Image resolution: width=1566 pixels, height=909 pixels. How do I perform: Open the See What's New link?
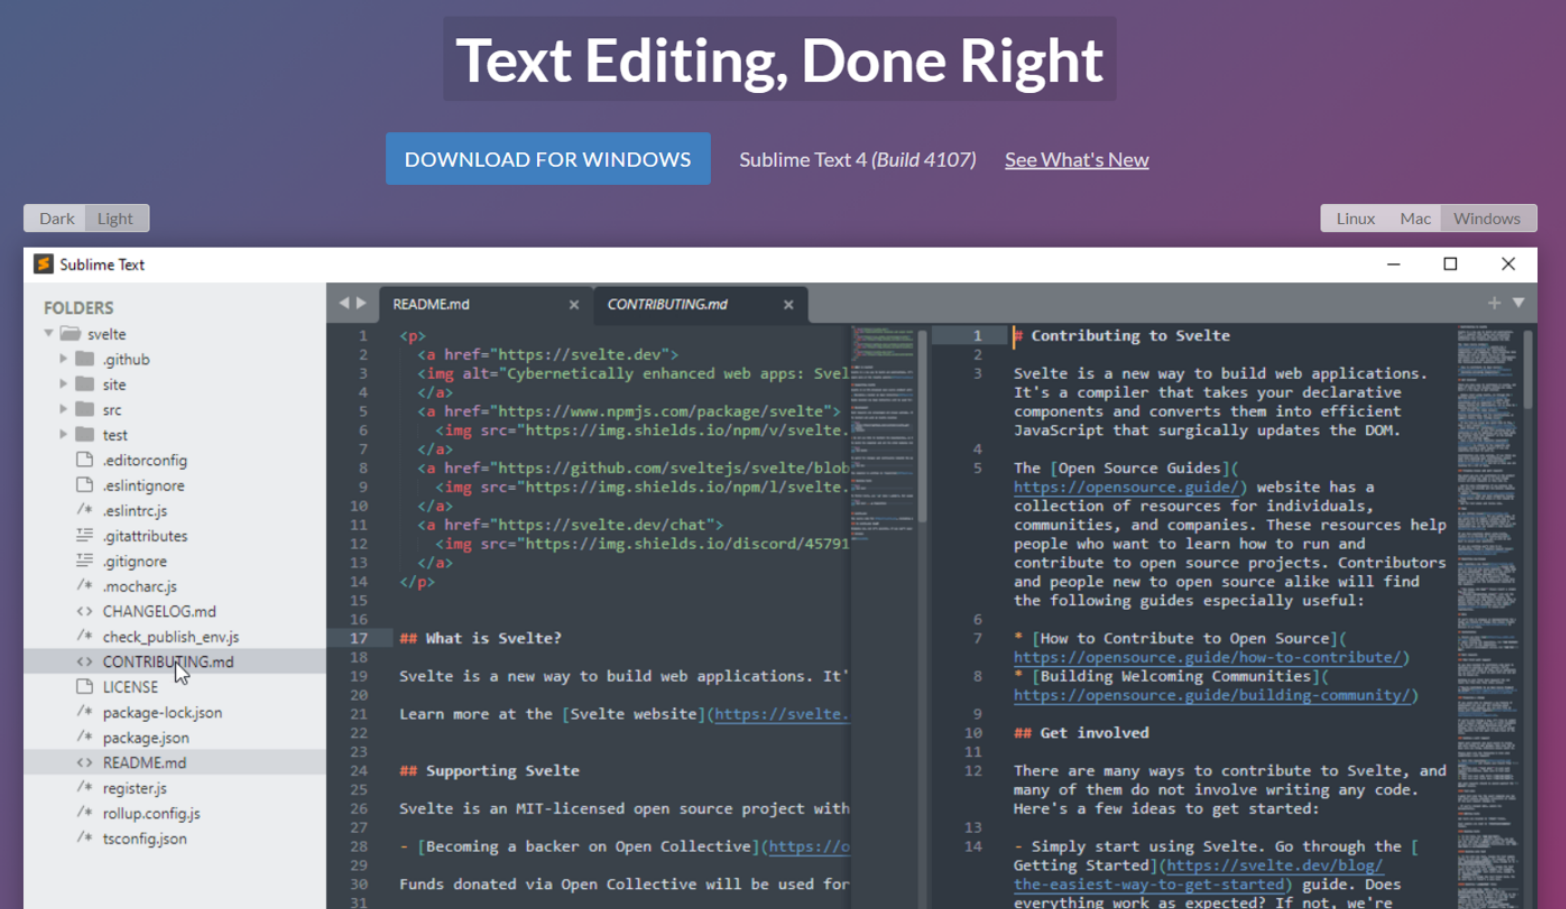pyautogui.click(x=1075, y=158)
